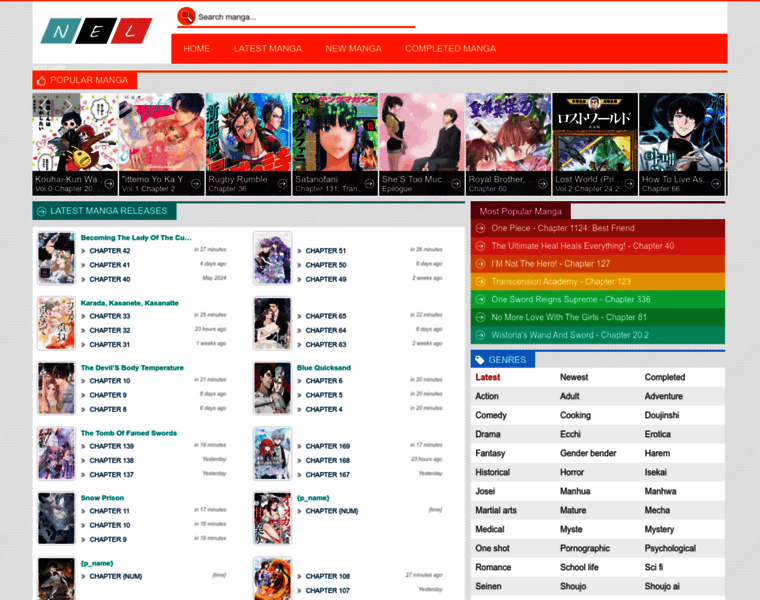Click Blue Quicksand cover thumbnail
Viewport: 760px width, 600px height.
click(x=272, y=389)
